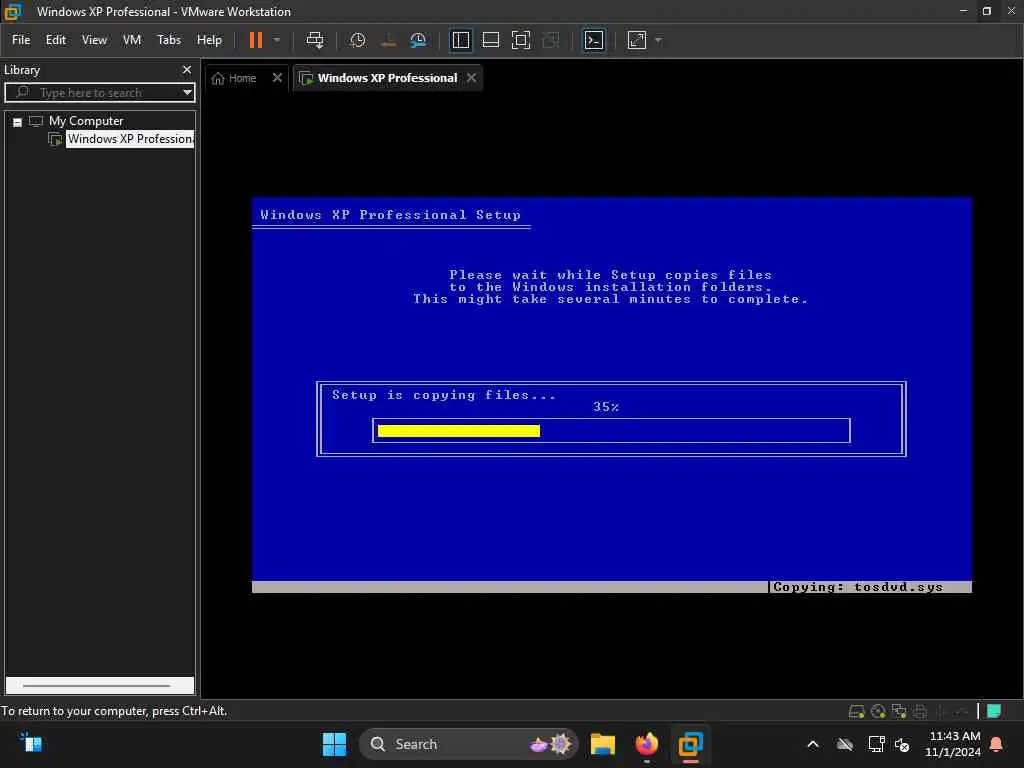Enter full screen mode icon
This screenshot has height=768, width=1024.
pos(520,40)
